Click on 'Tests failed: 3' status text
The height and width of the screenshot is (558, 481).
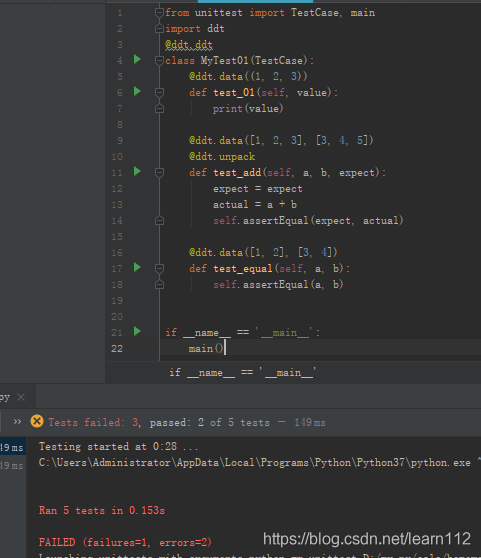94,422
